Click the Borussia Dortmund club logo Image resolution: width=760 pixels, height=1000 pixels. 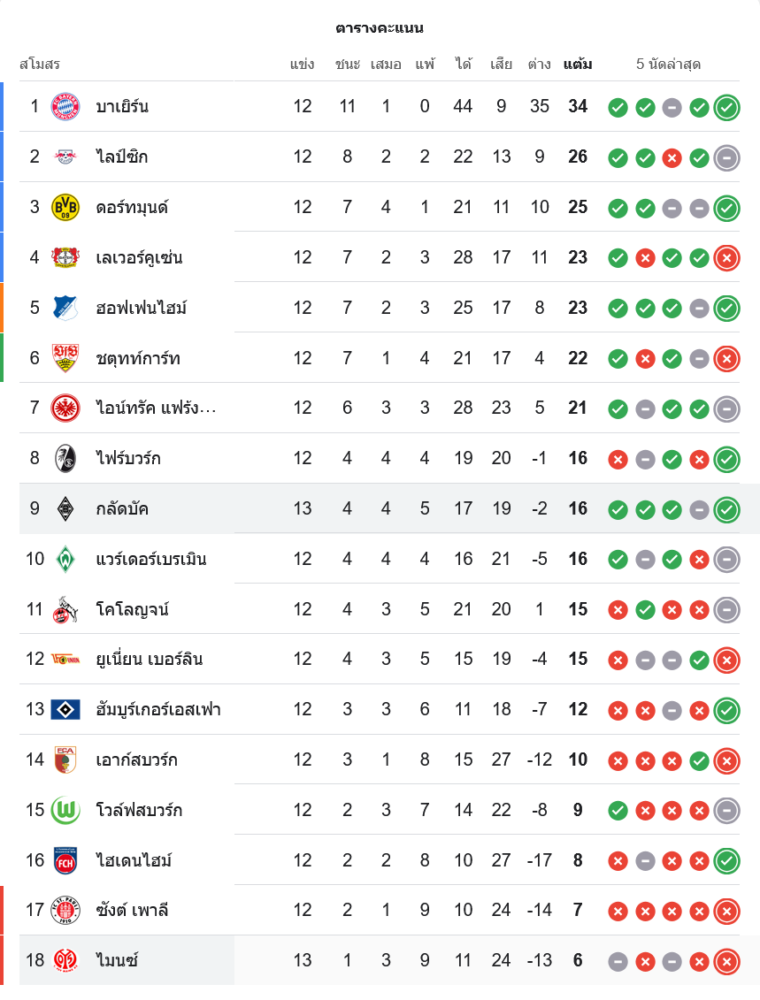65,207
